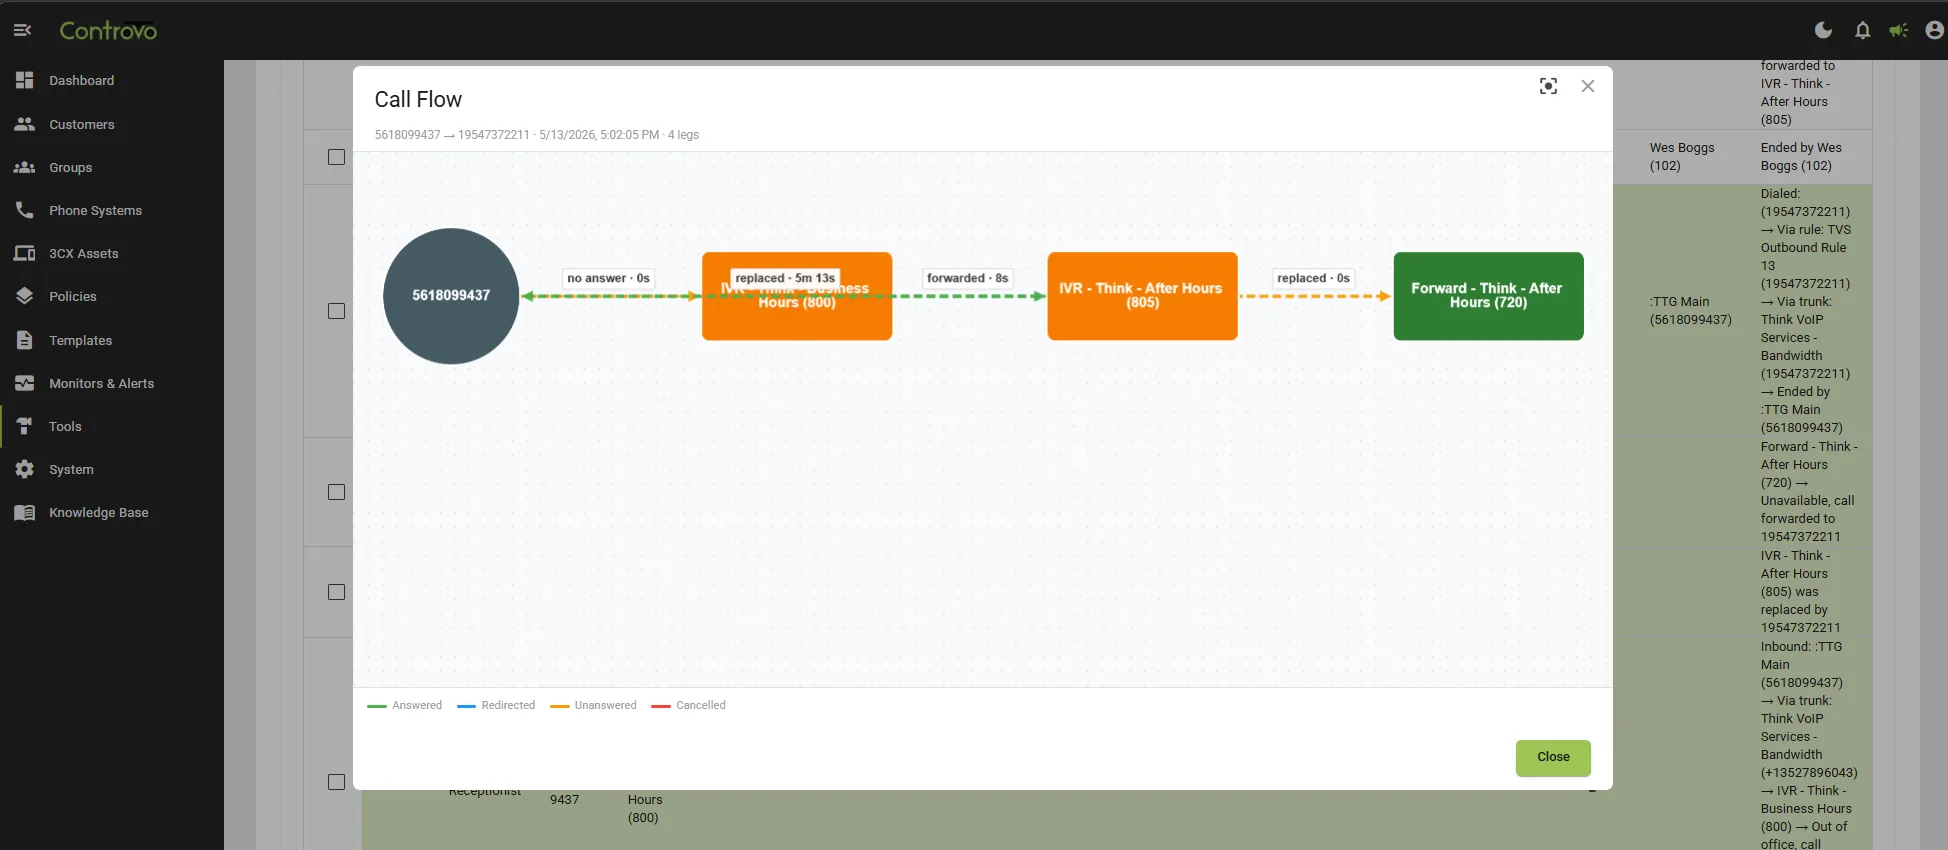The height and width of the screenshot is (850, 1948).
Task: Click the 'replaced · 5m 13s' edge label
Action: (x=785, y=278)
